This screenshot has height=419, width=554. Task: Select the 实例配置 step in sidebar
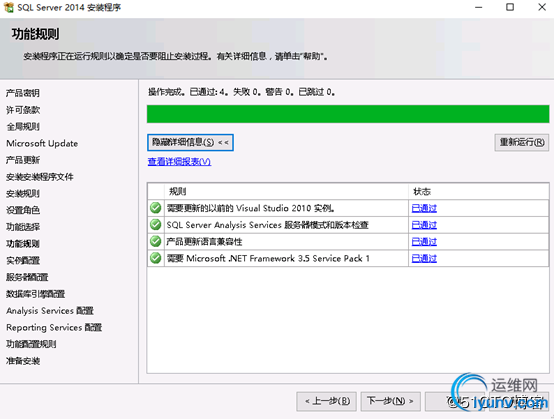point(23,260)
